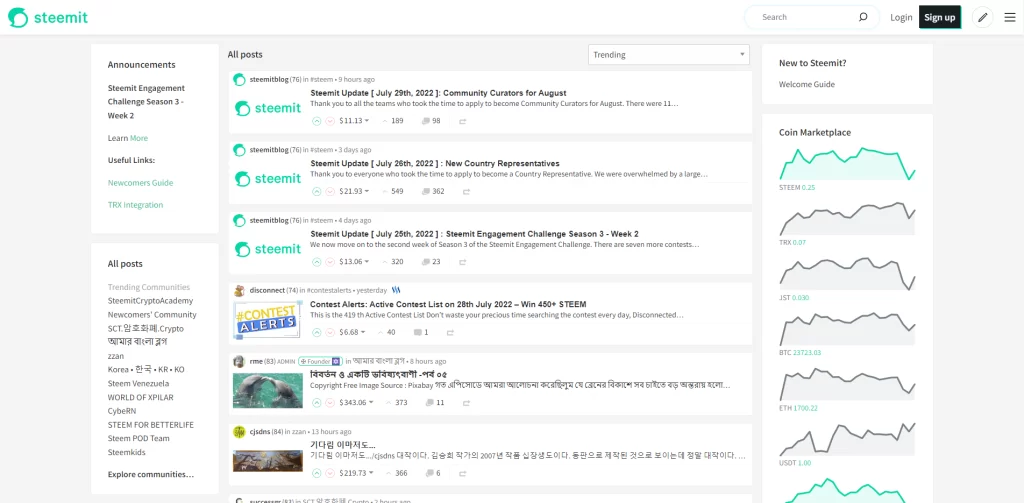The width and height of the screenshot is (1024, 503).
Task: Open comments on Engagement Challenge Week 2 post
Action: click(x=431, y=262)
